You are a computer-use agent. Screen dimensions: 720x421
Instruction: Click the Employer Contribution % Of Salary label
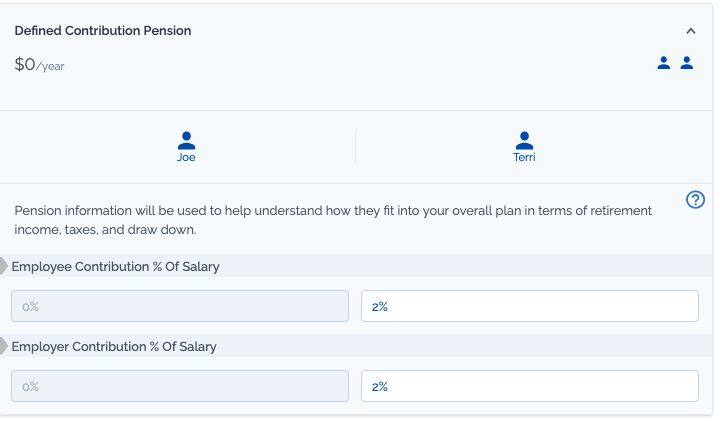click(x=114, y=347)
